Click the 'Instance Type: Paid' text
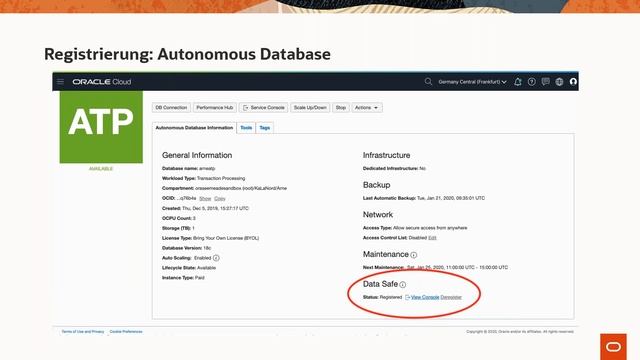Viewport: 640px width, 360px height. point(183,278)
